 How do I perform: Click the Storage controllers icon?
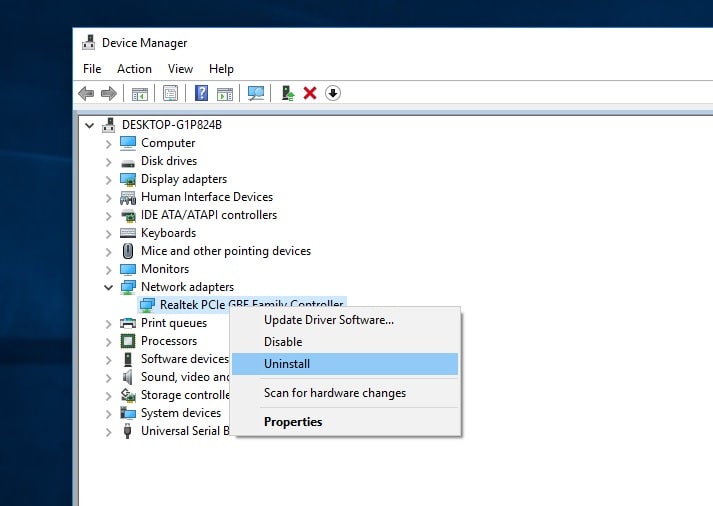click(128, 395)
